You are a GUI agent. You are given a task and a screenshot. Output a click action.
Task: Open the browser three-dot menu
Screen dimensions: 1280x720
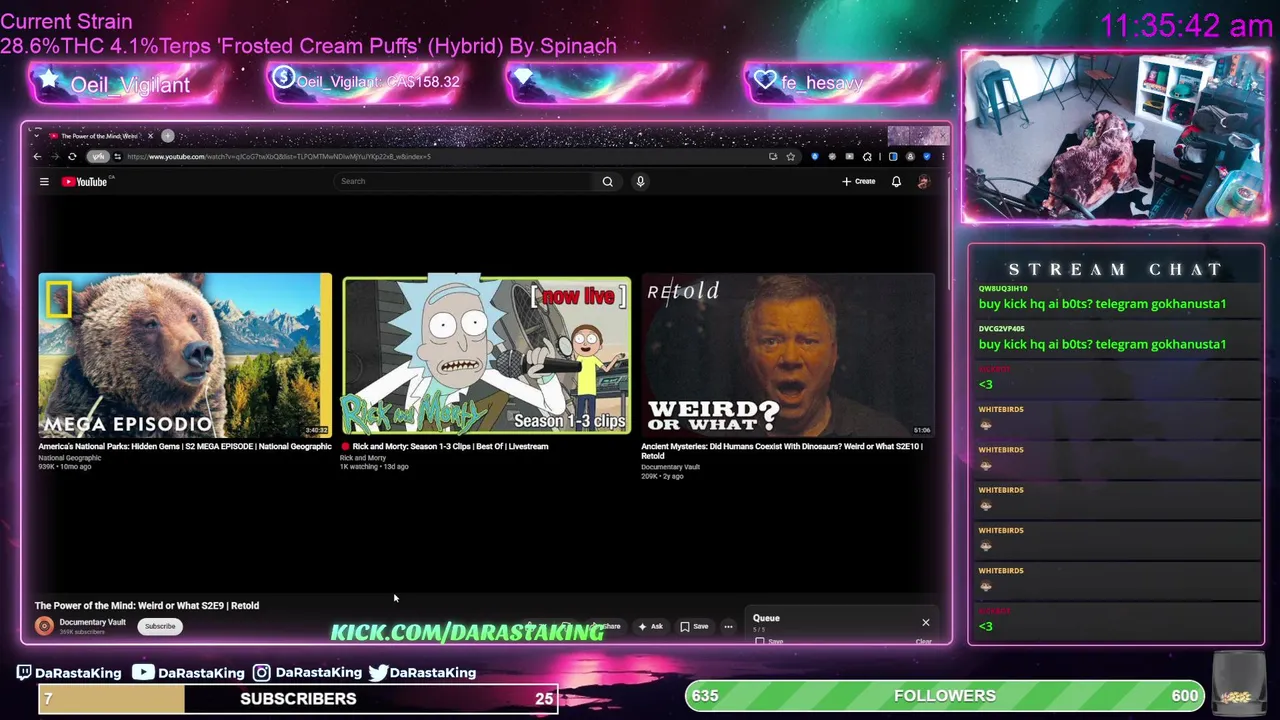943,156
